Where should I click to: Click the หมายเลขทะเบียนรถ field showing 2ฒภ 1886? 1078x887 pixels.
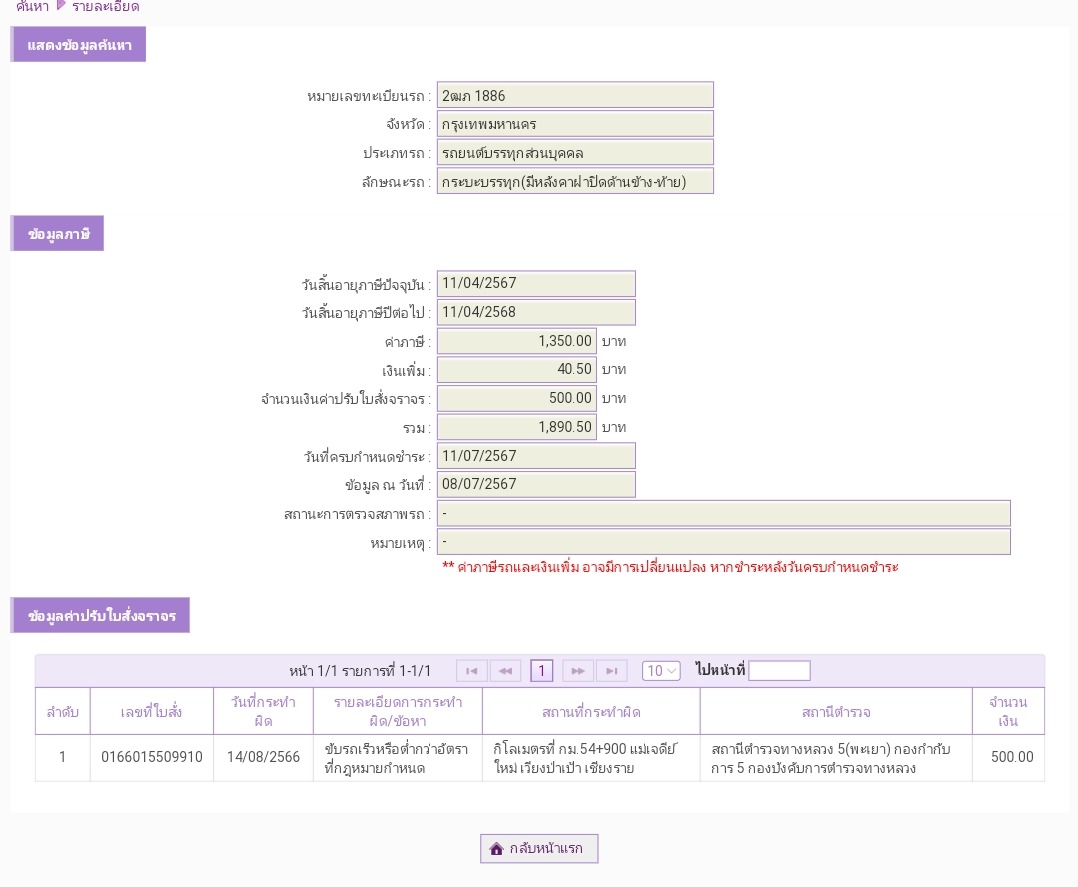pyautogui.click(x=575, y=95)
